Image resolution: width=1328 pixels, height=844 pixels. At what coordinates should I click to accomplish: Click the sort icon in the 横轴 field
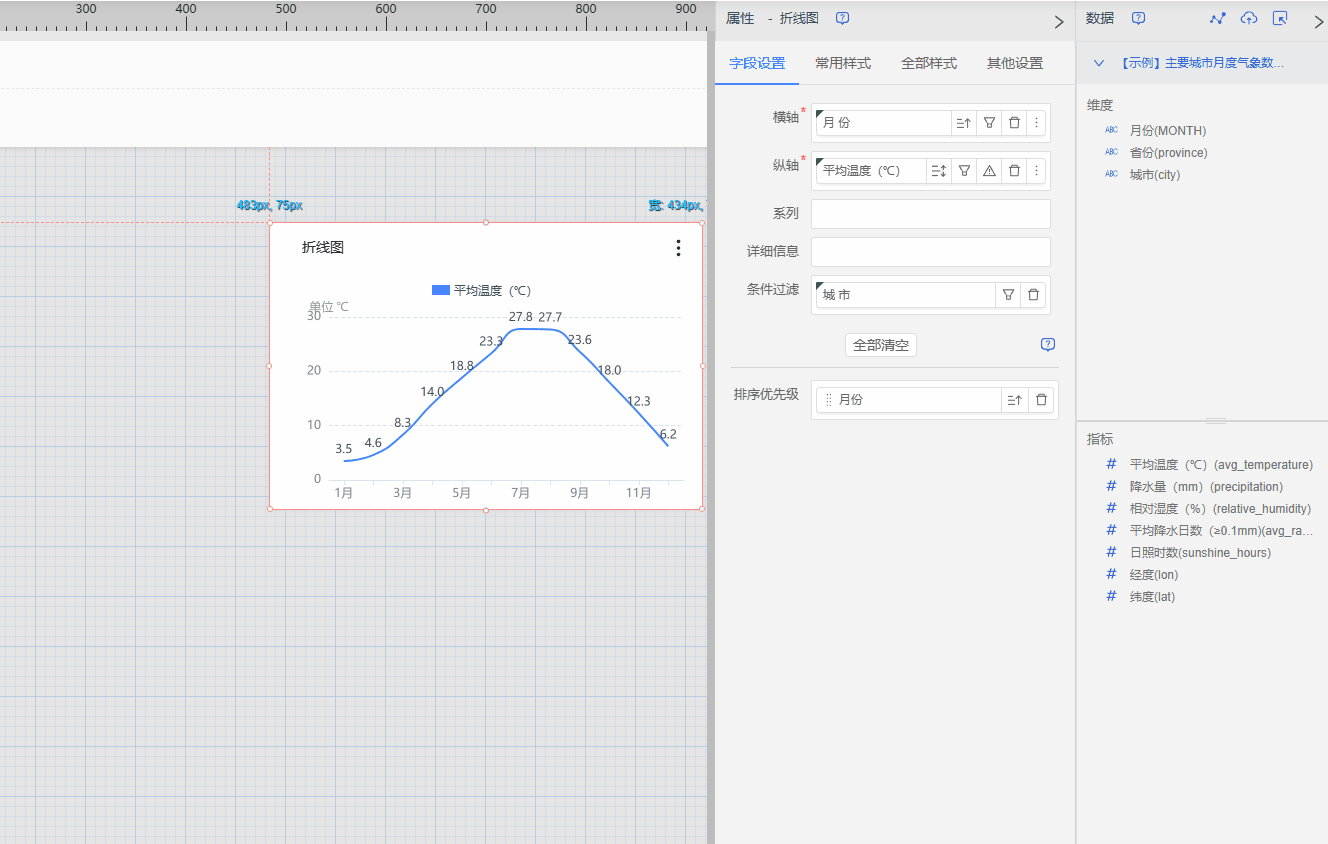click(963, 123)
